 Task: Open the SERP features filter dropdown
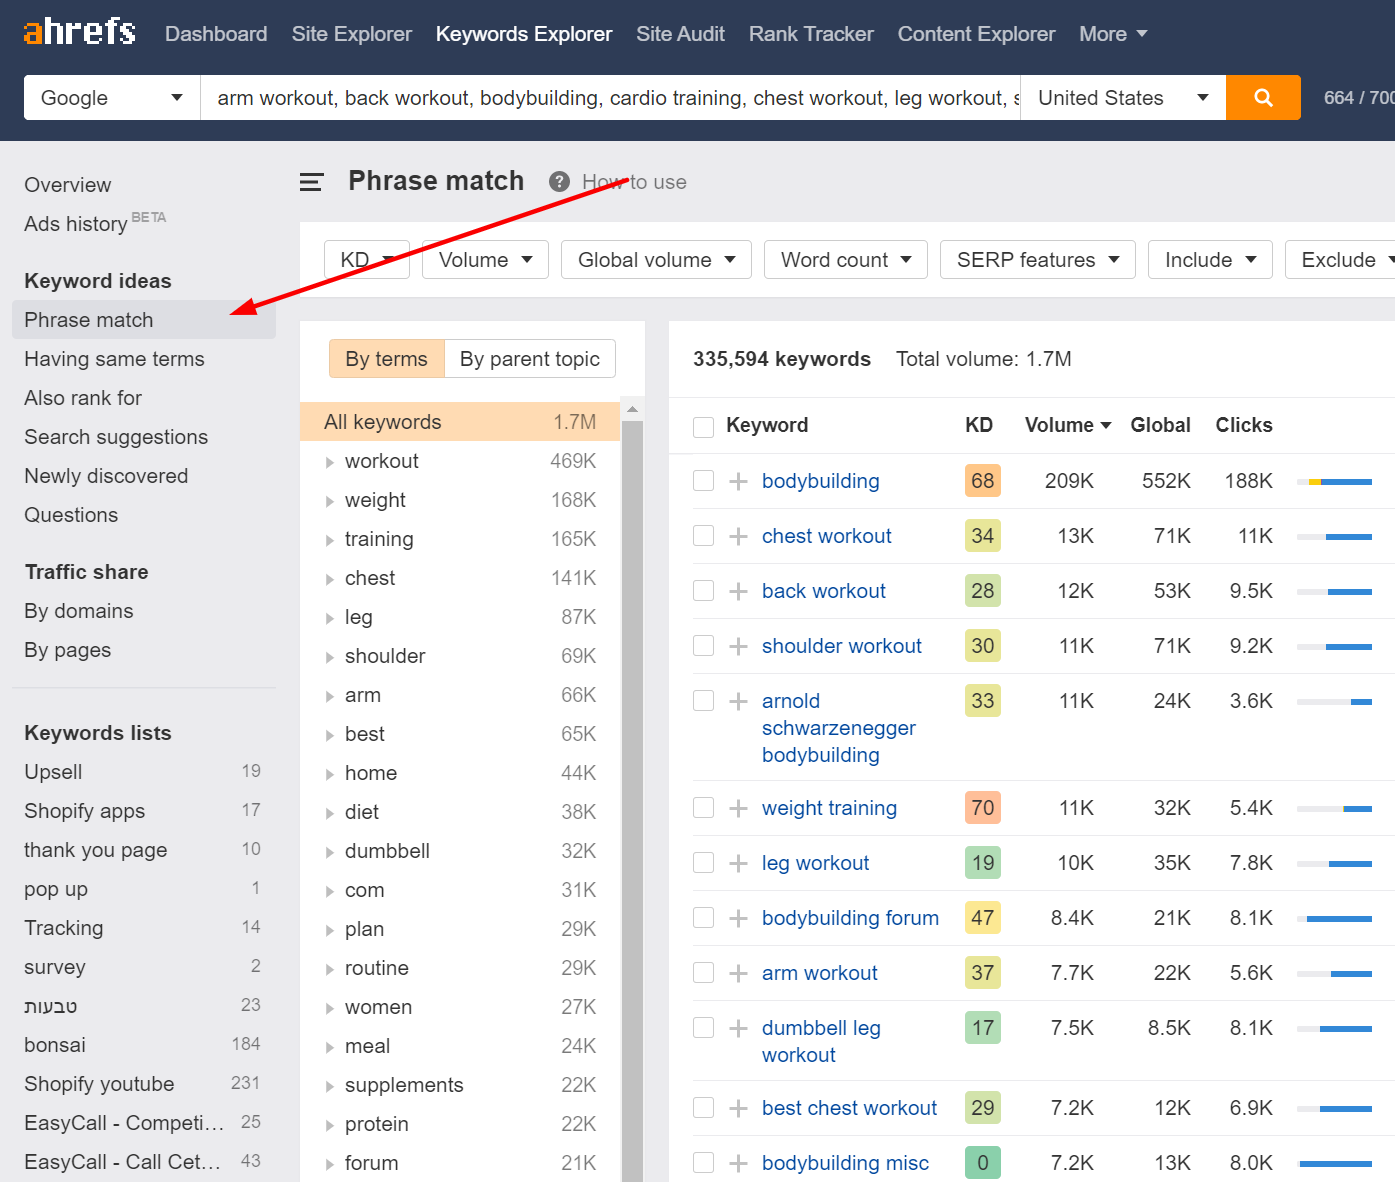click(1038, 260)
